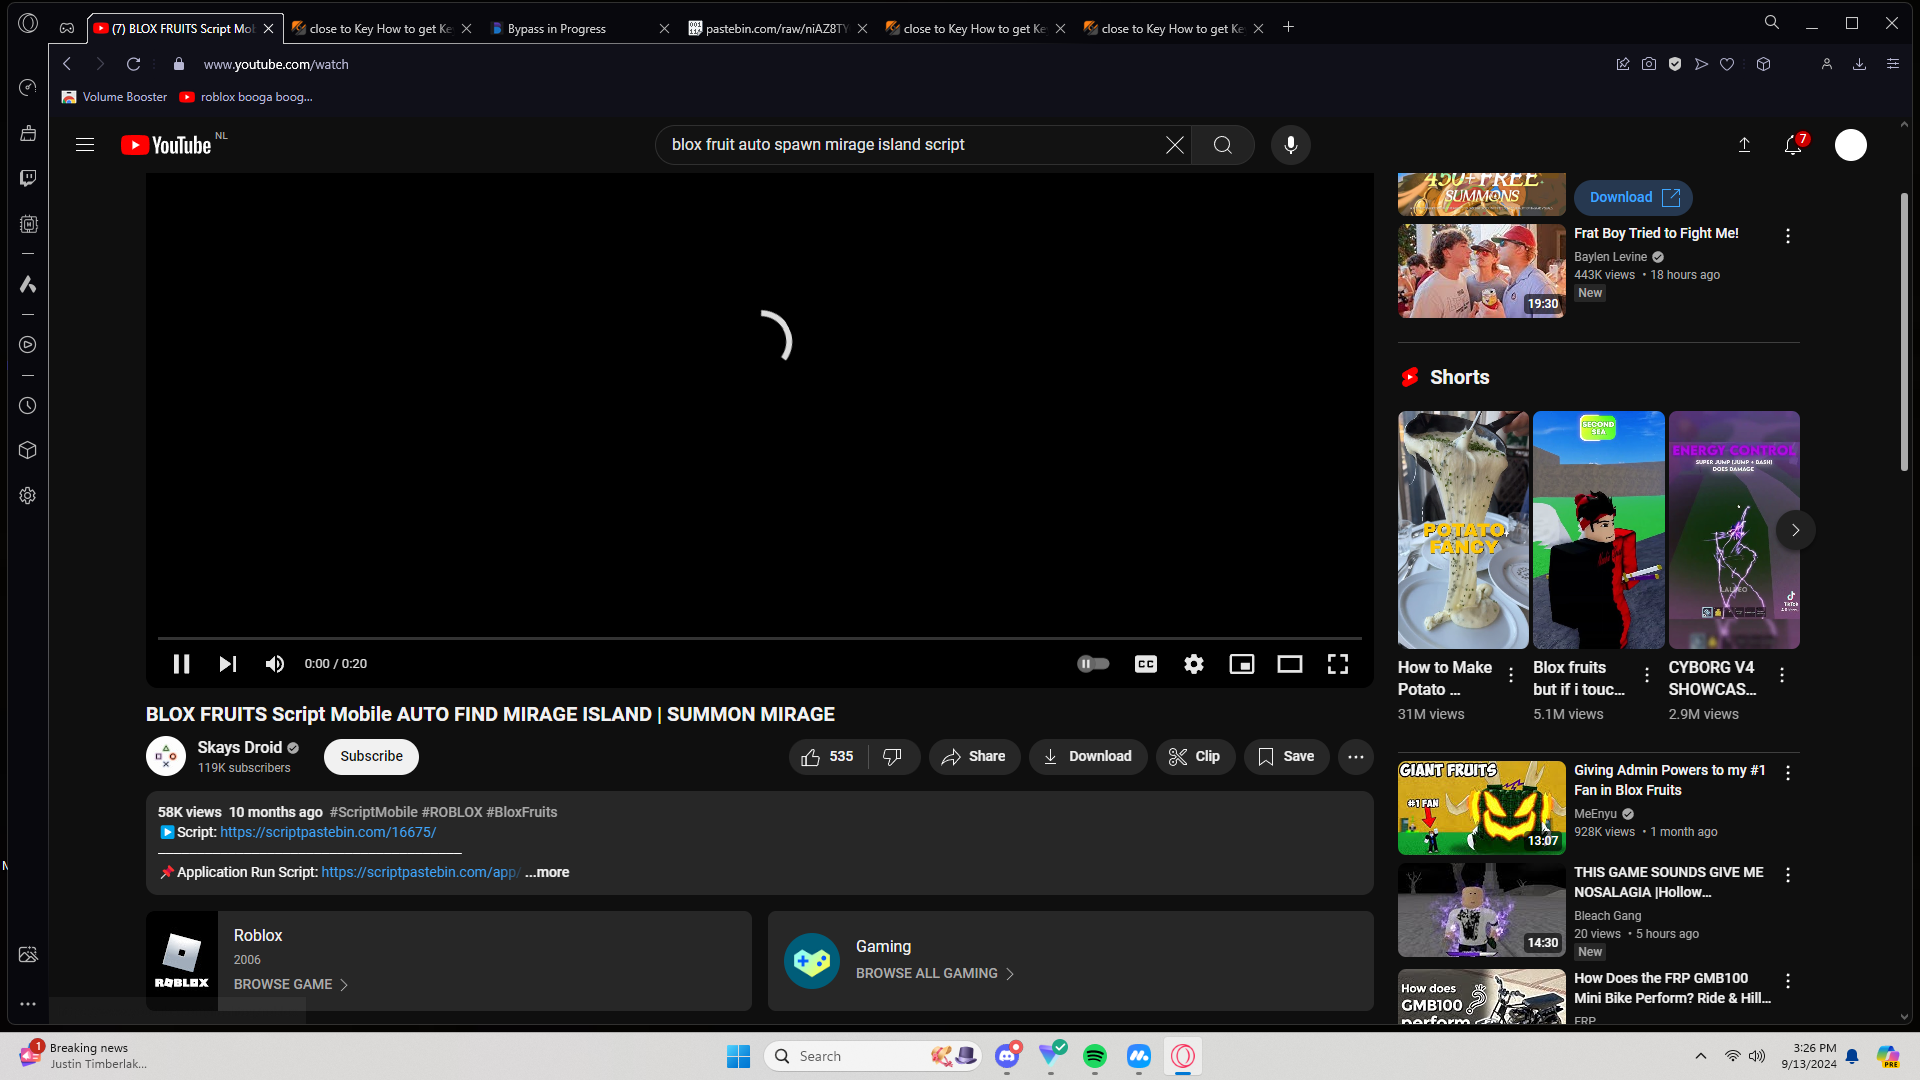Open Skays Droid channel name

pos(240,747)
